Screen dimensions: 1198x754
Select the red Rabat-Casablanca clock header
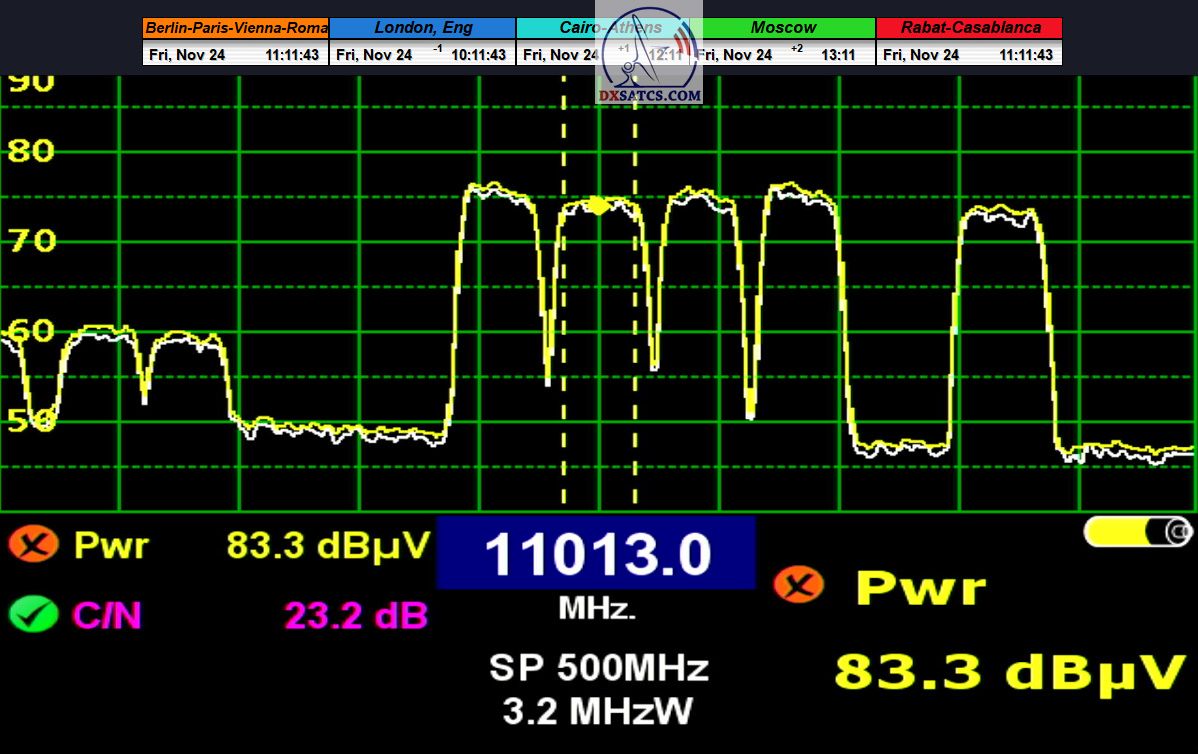click(969, 28)
